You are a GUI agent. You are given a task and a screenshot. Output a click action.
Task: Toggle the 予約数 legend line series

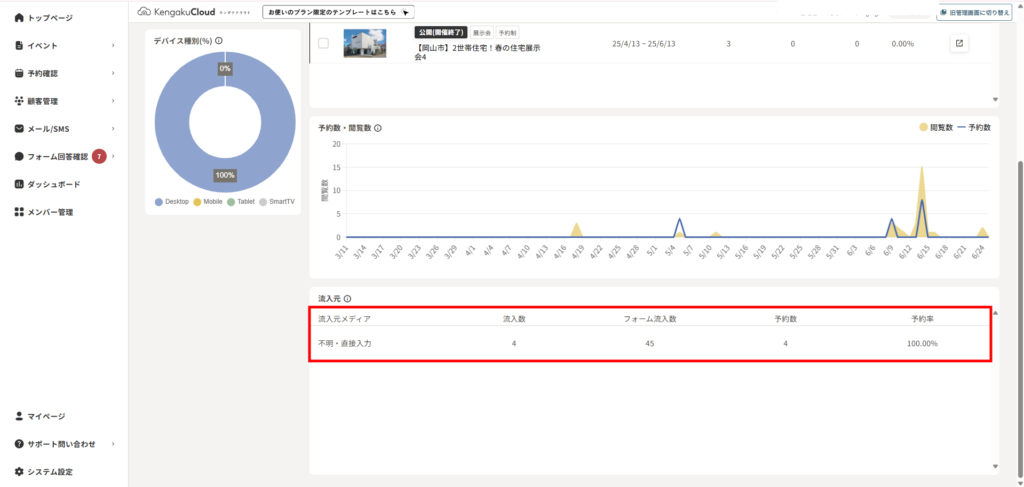[974, 128]
